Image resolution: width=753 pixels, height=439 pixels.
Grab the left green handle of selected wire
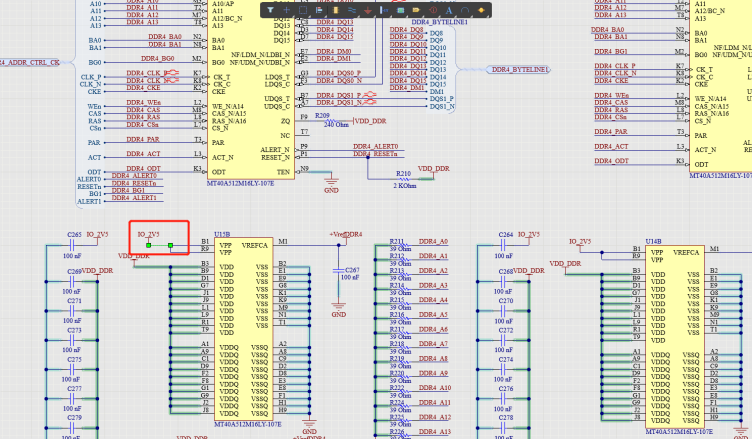(149, 244)
